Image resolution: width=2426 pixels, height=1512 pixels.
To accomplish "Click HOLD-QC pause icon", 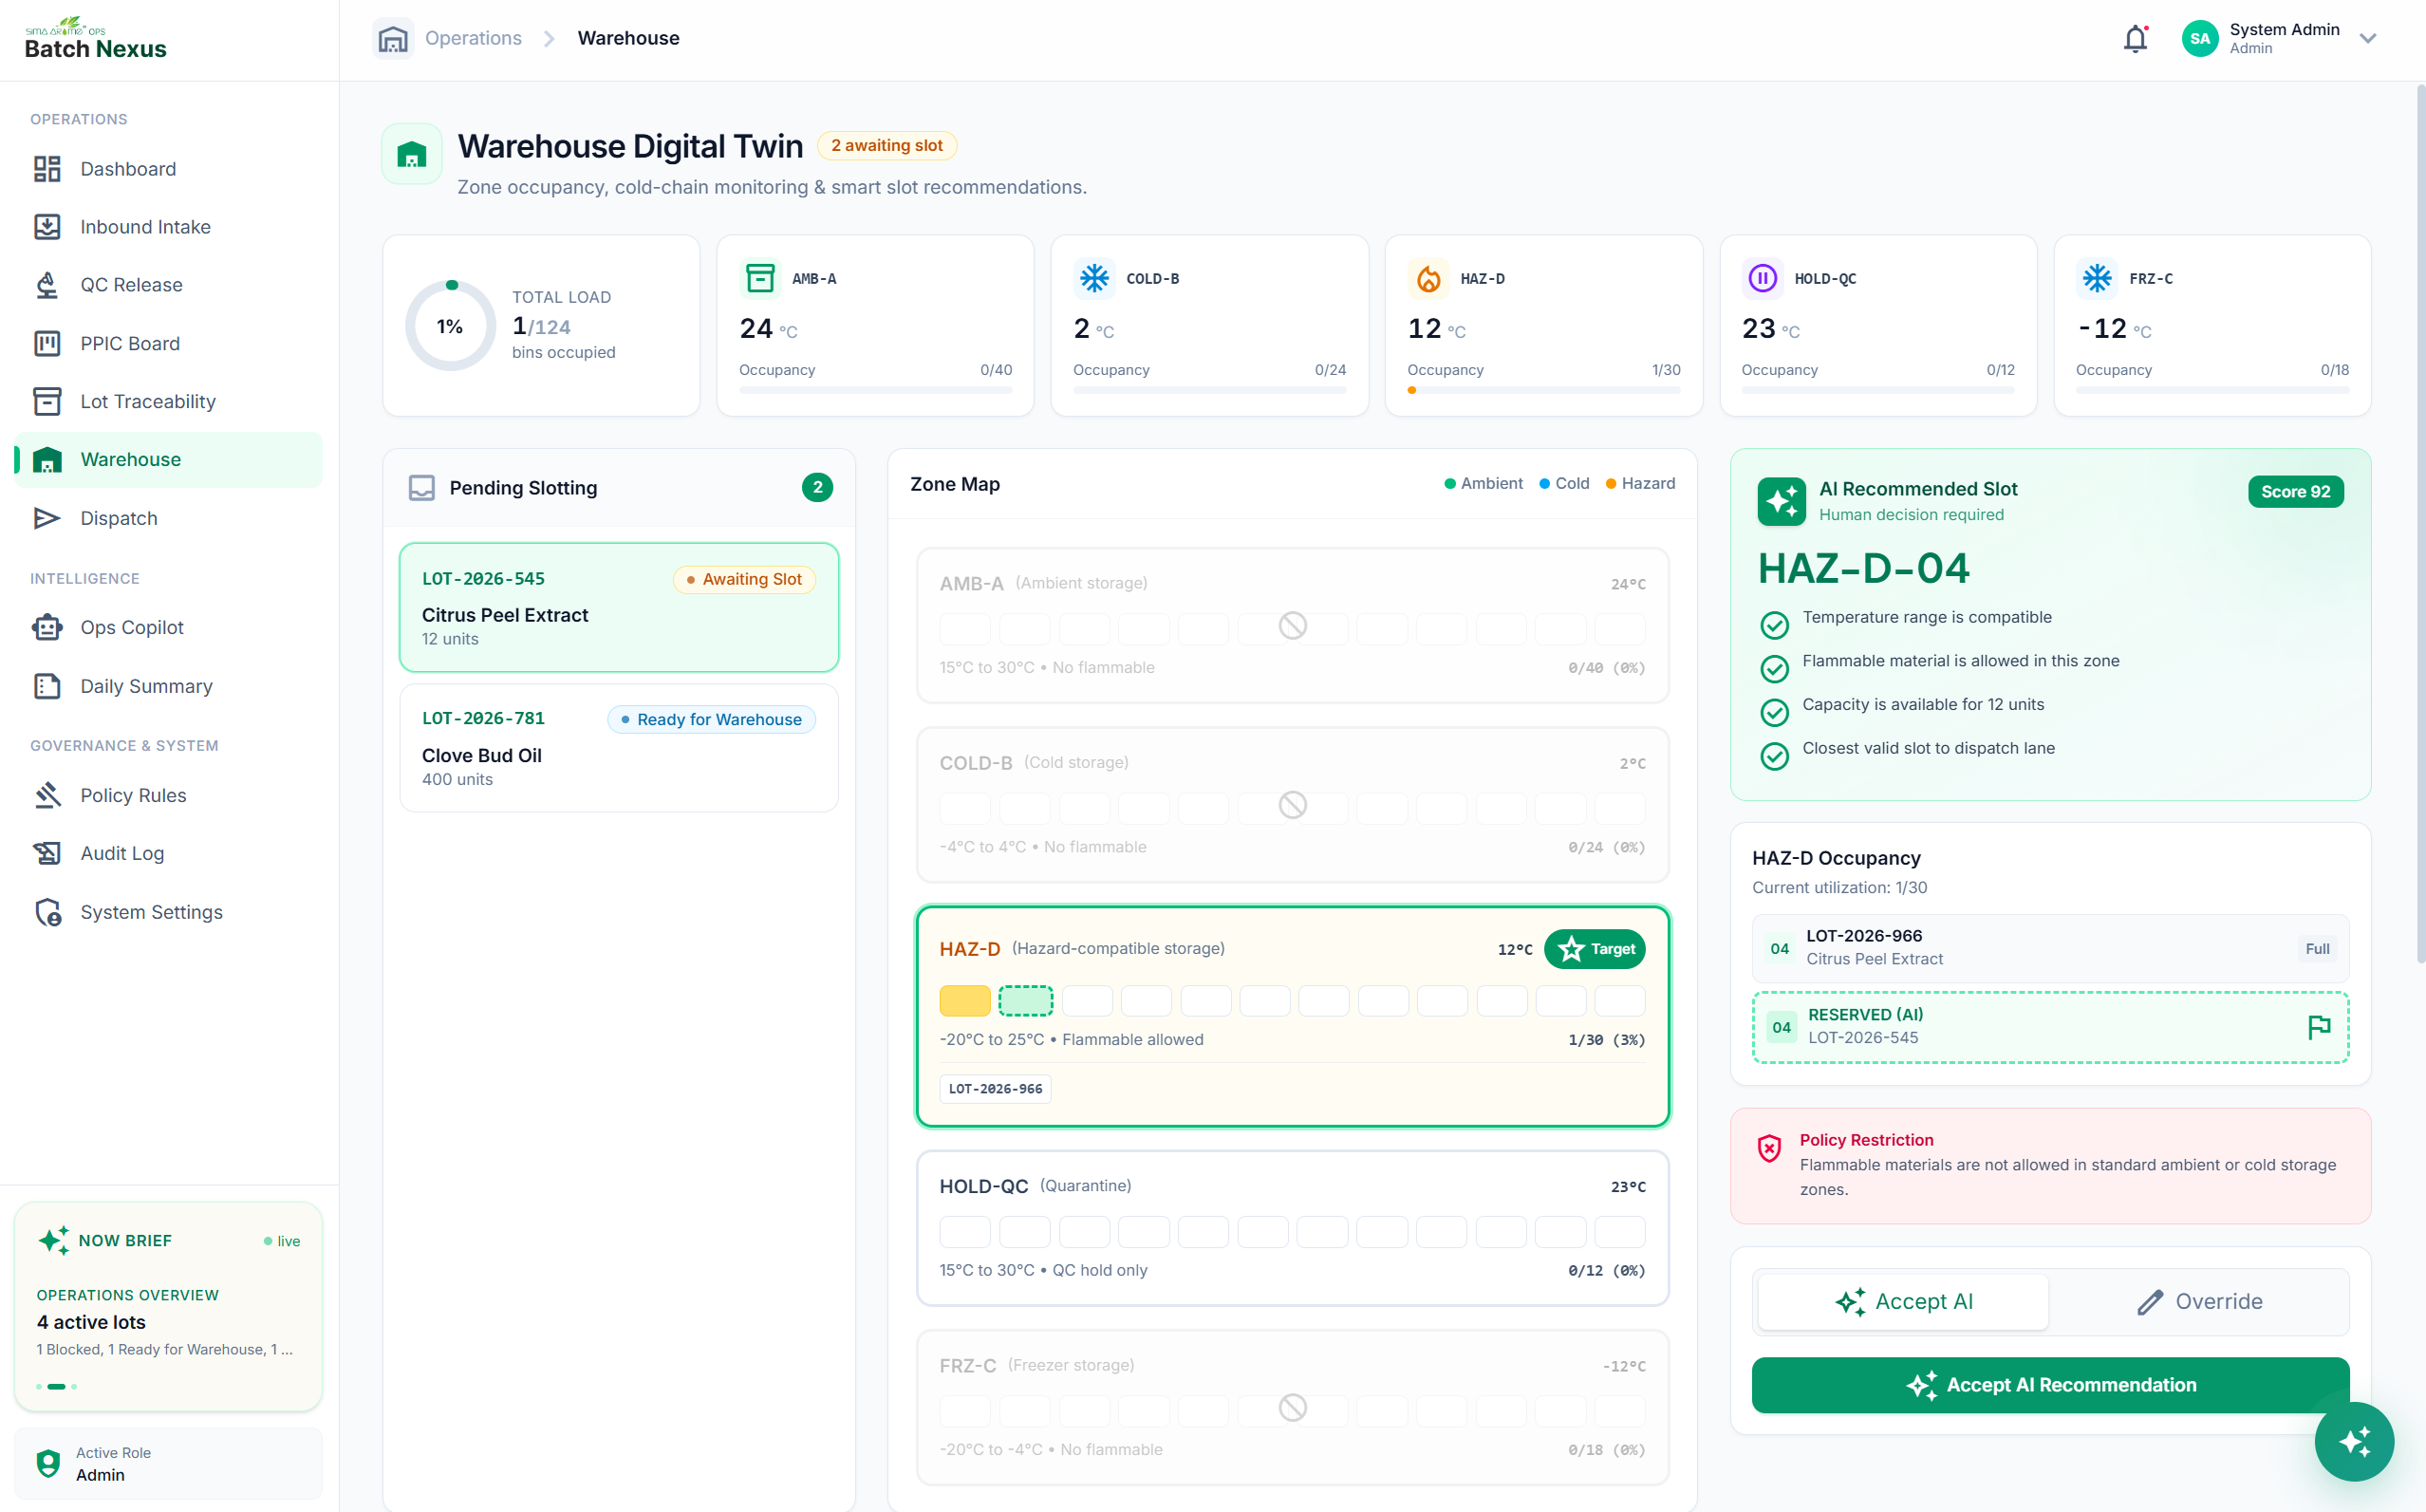I will pos(1762,278).
